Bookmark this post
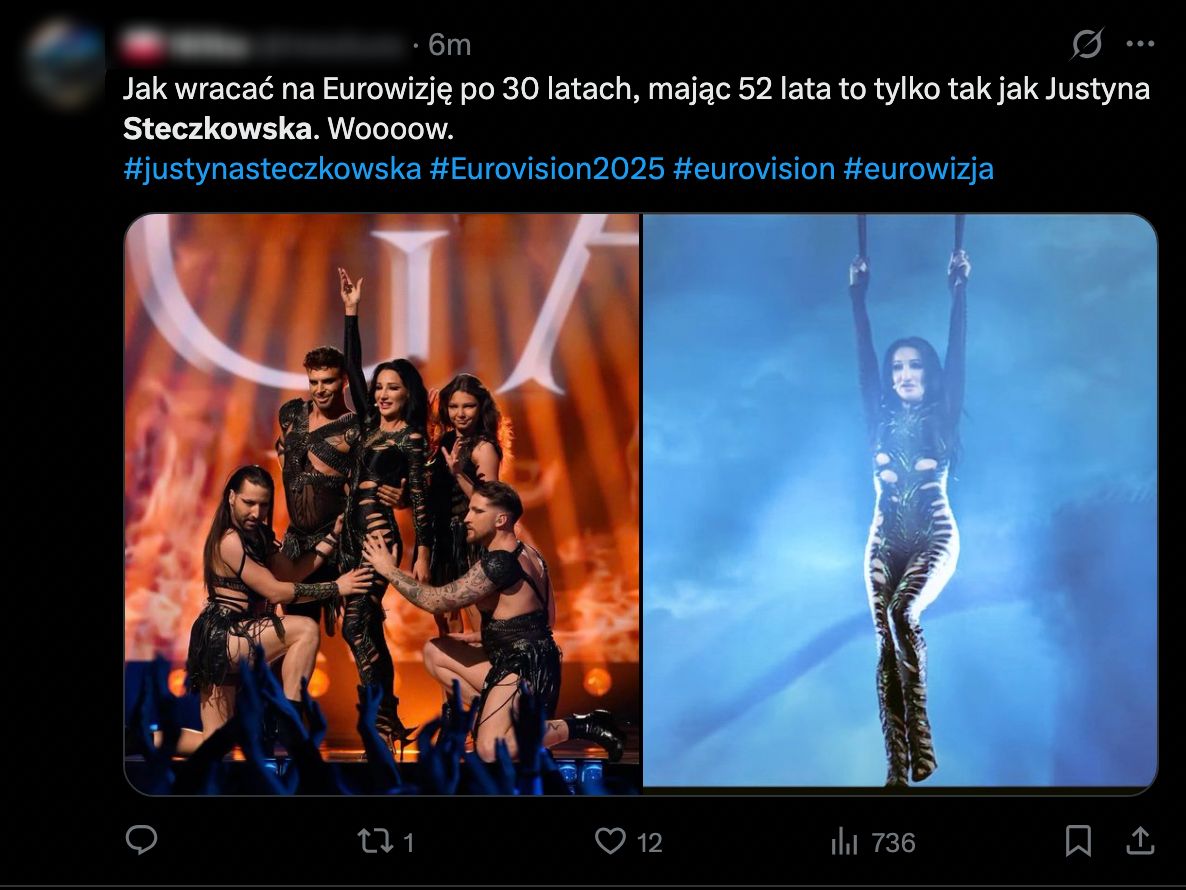 coord(1078,841)
